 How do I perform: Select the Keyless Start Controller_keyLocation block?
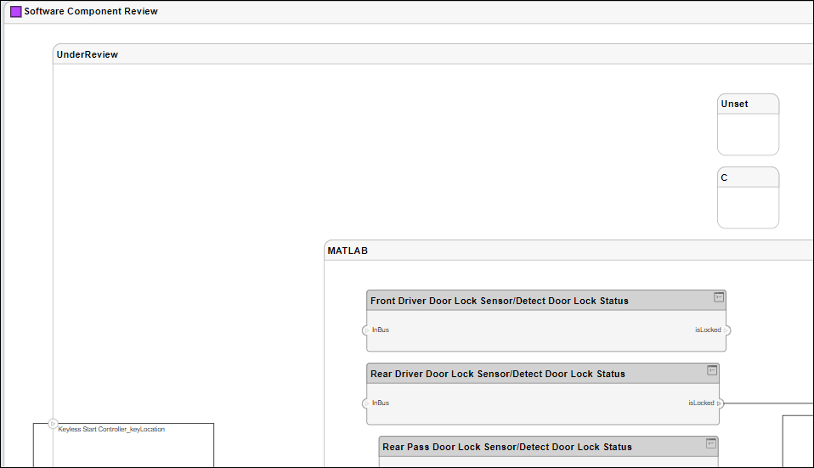coord(124,445)
